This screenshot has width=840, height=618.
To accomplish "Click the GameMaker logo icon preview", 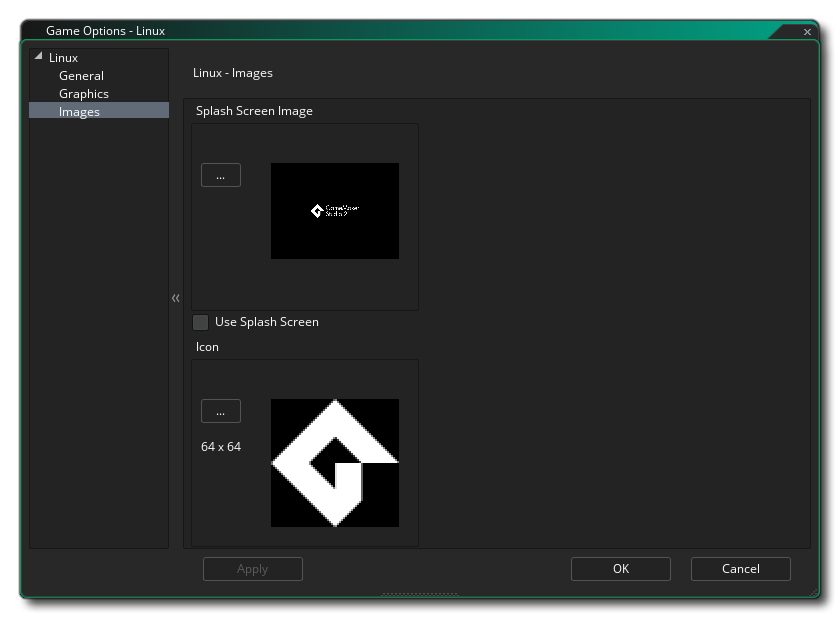I will pyautogui.click(x=334, y=462).
